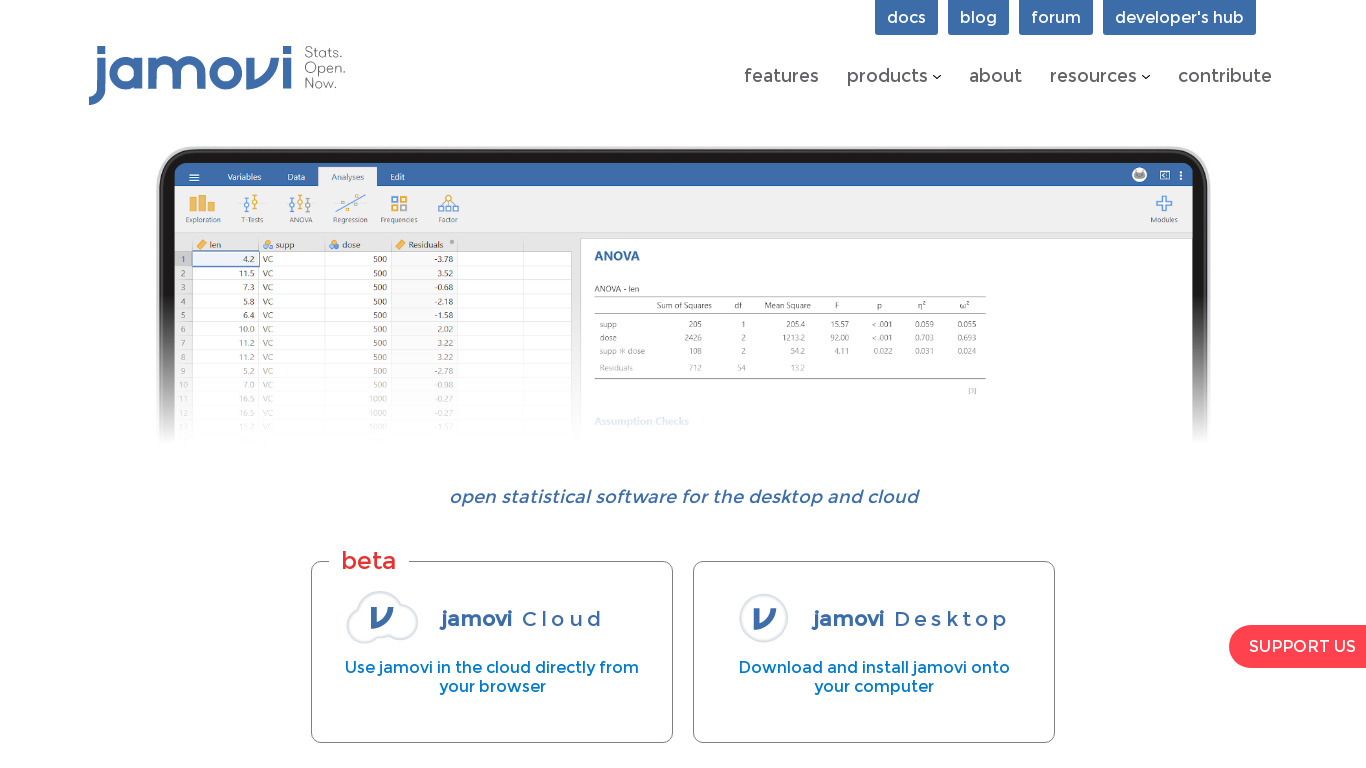
Task: Click 'Use jamovi in the cloud' text
Action: 492,677
